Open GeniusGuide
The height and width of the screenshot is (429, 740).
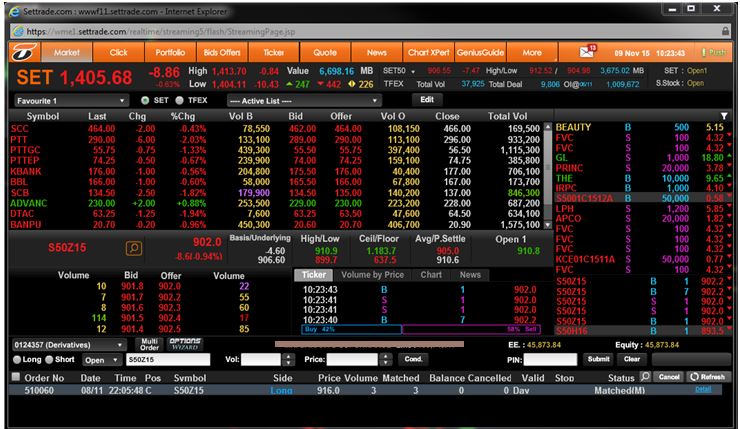tap(480, 52)
